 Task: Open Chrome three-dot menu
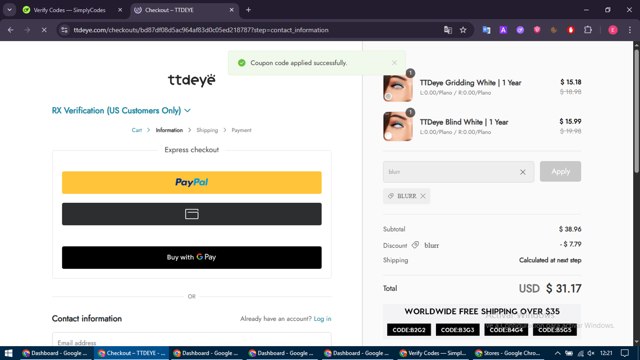coord(630,30)
